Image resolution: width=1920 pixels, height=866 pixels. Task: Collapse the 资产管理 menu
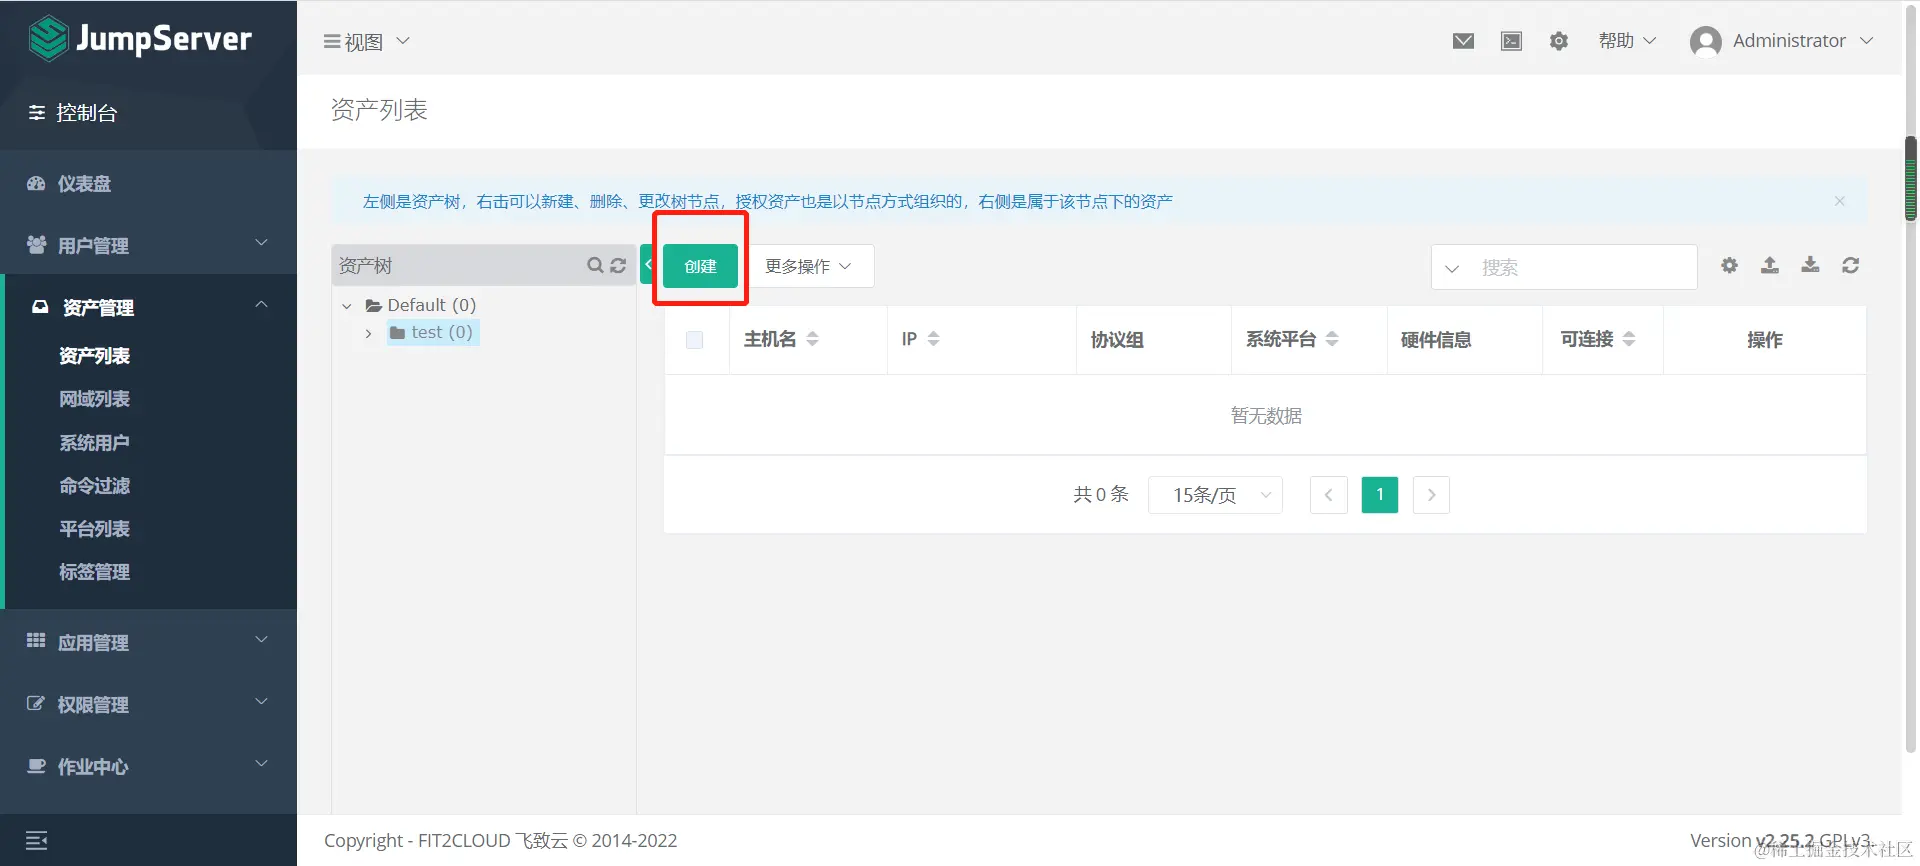(x=148, y=307)
